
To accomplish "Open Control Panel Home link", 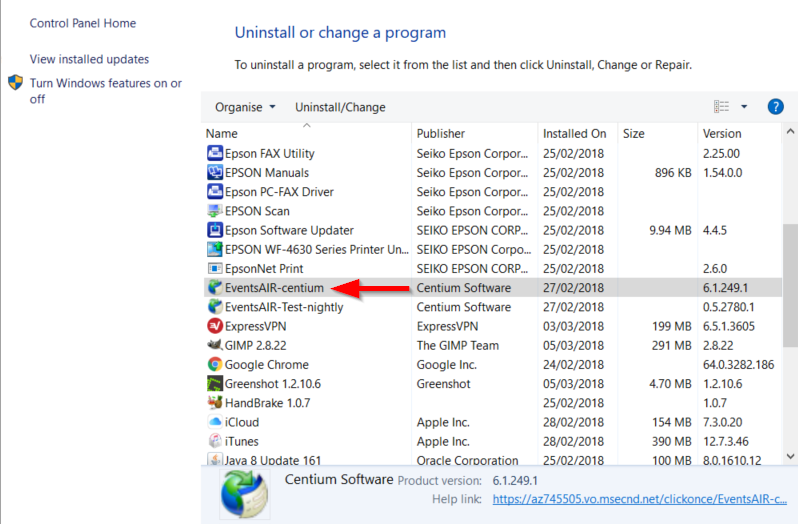I will point(82,23).
